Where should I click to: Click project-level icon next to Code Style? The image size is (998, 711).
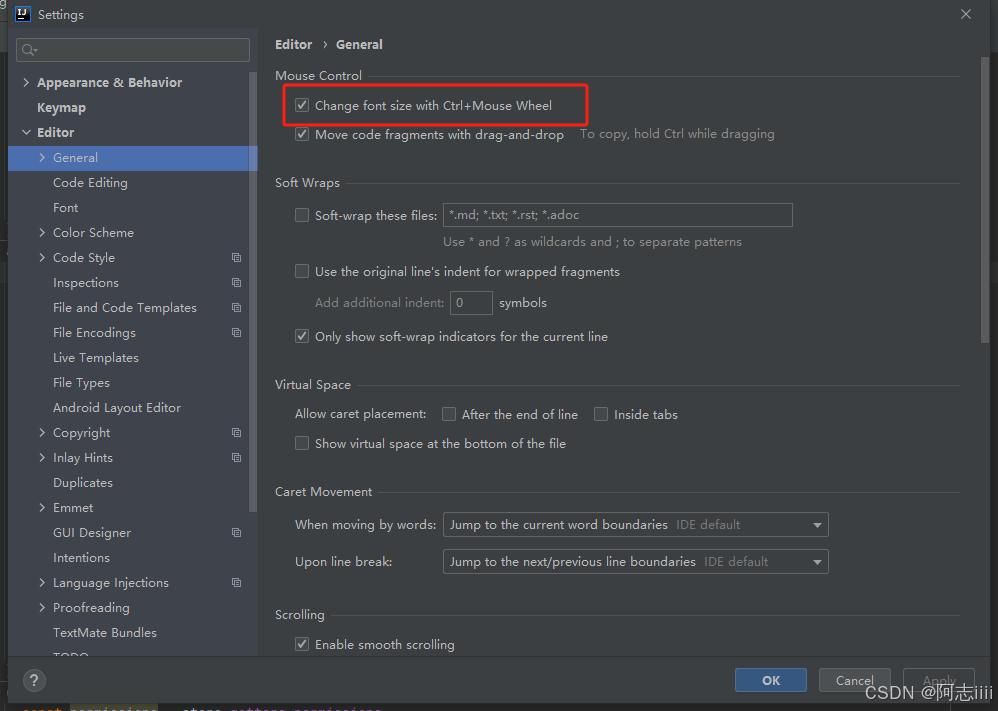tap(236, 258)
